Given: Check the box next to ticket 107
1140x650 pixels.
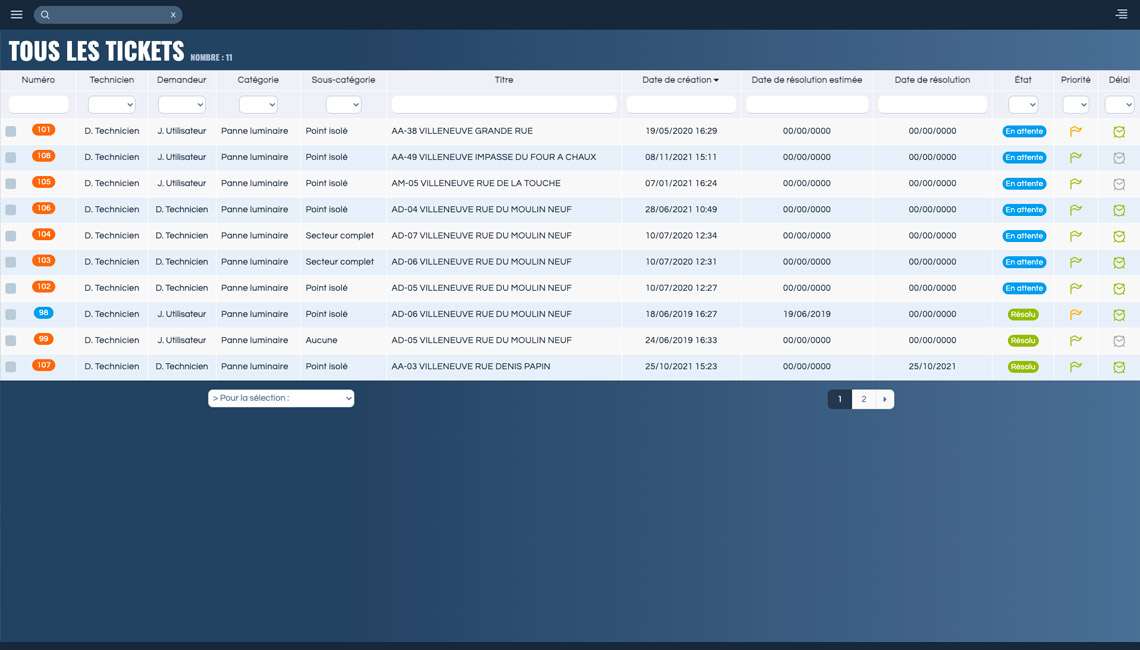Looking at the screenshot, I should click(11, 367).
